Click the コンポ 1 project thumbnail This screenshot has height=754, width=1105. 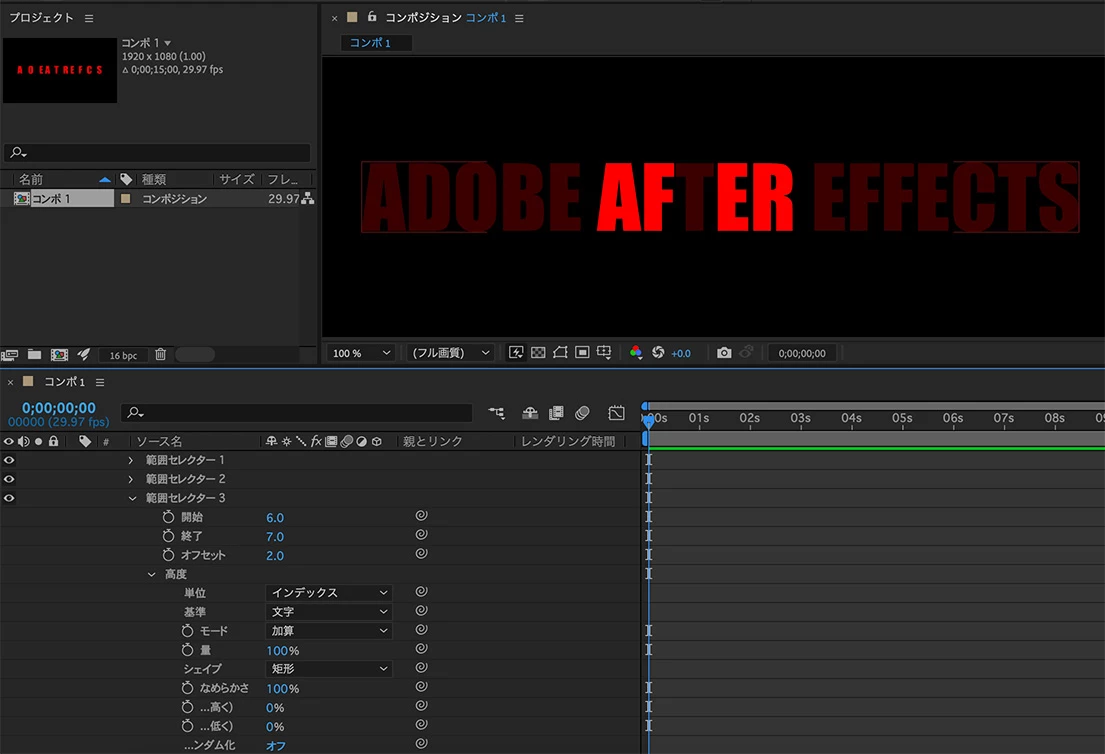tap(60, 70)
